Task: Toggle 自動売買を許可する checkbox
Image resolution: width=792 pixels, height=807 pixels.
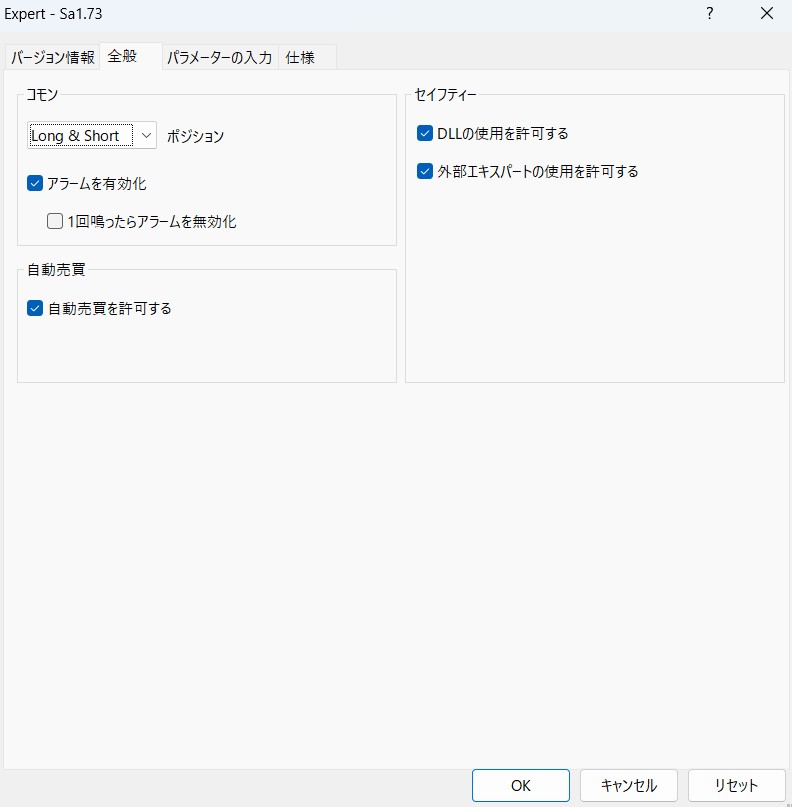Action: click(36, 308)
